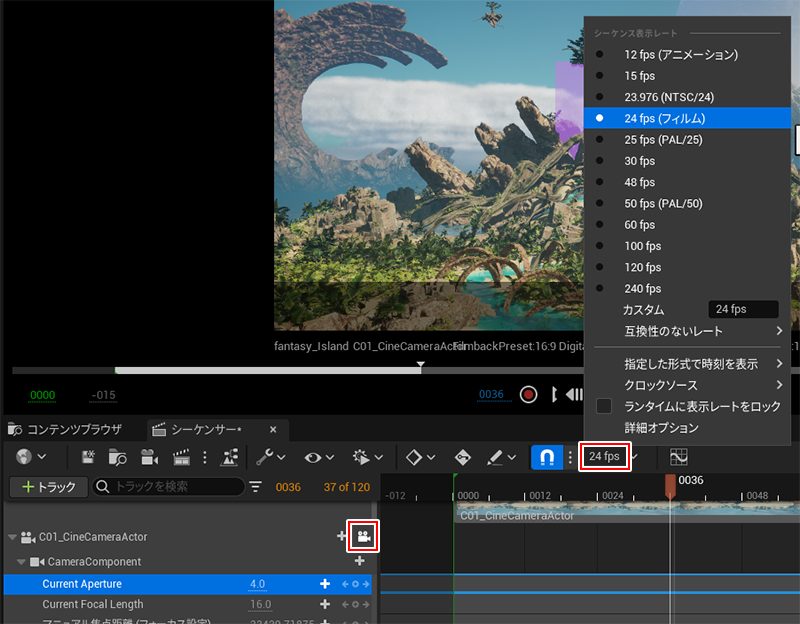Click the red record button
Image resolution: width=800 pixels, height=624 pixels.
pyautogui.click(x=529, y=395)
